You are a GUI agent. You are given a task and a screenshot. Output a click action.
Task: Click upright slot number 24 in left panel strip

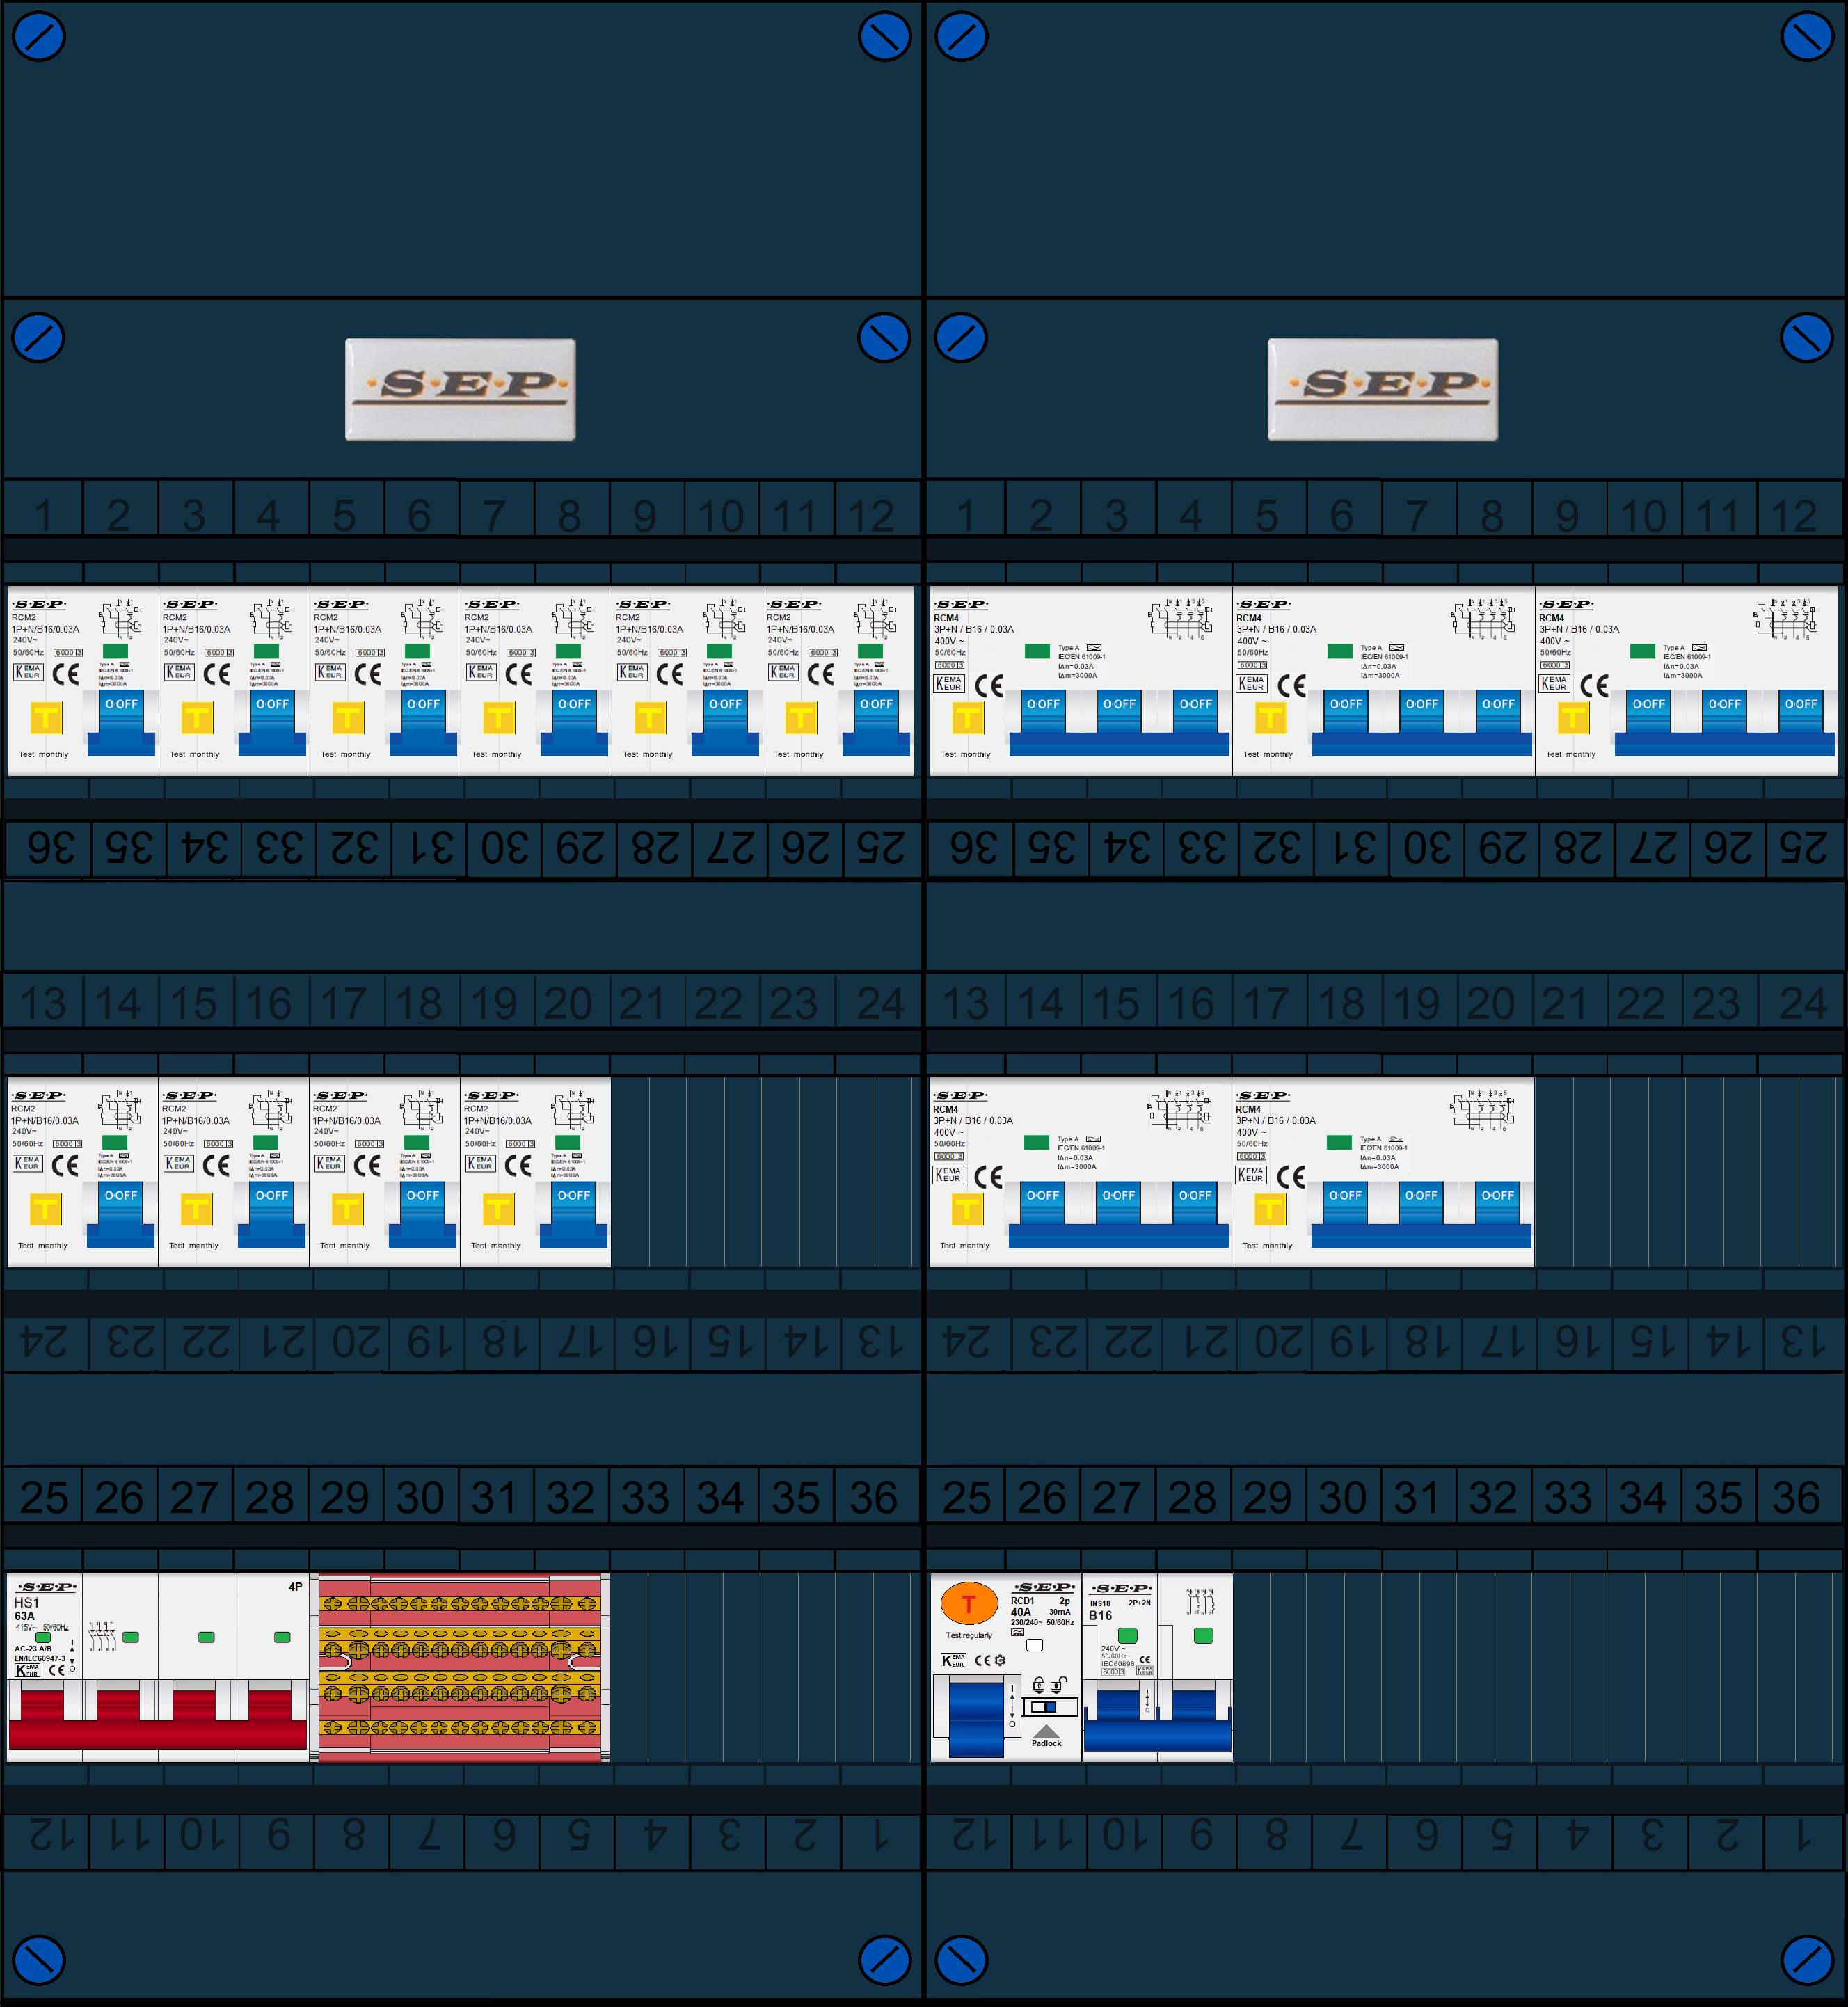[x=880, y=1004]
